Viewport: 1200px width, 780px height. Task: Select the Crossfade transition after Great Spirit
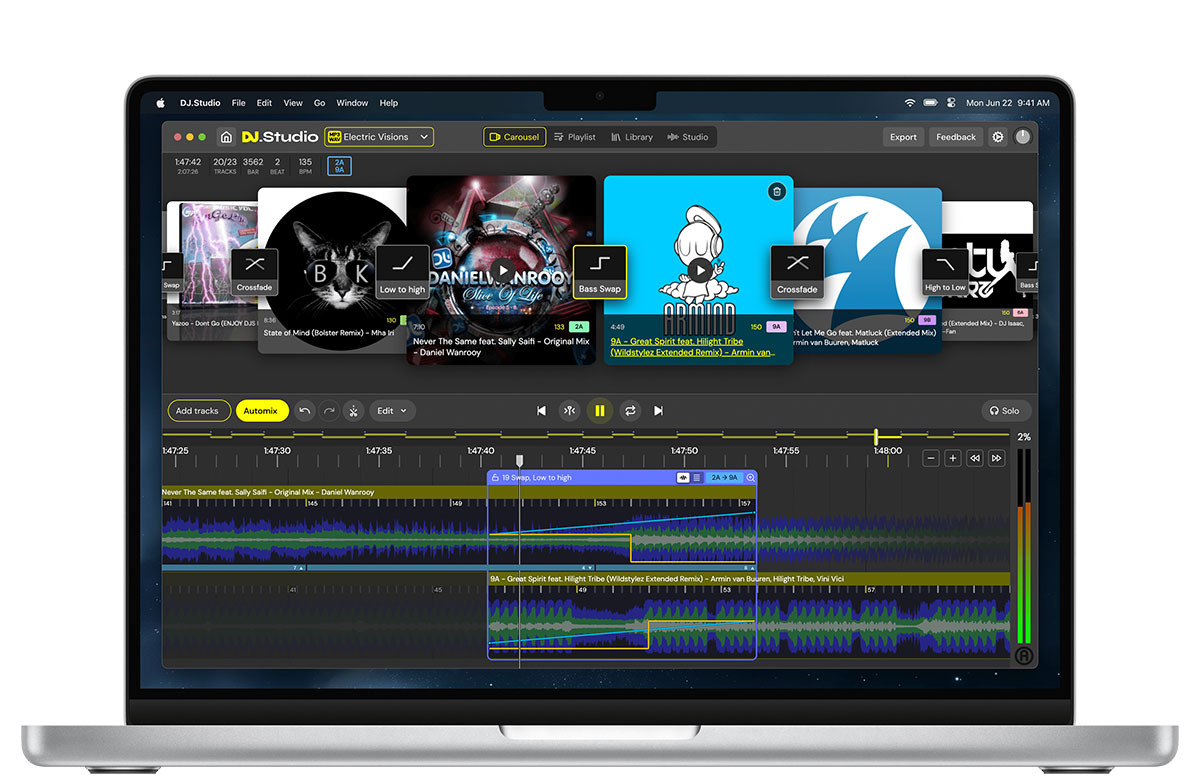(x=797, y=272)
